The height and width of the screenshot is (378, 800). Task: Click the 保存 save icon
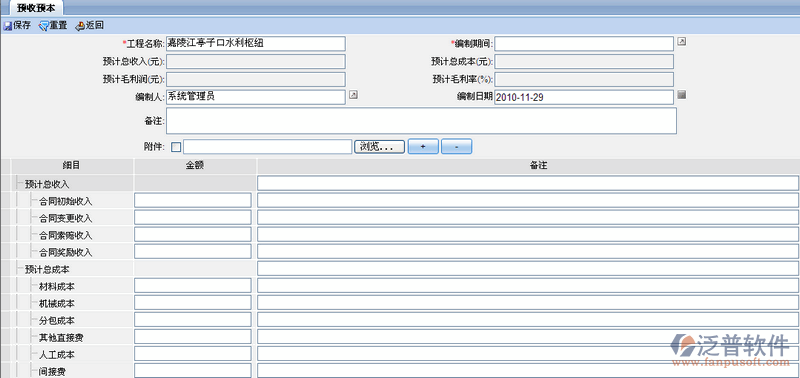click(8, 26)
